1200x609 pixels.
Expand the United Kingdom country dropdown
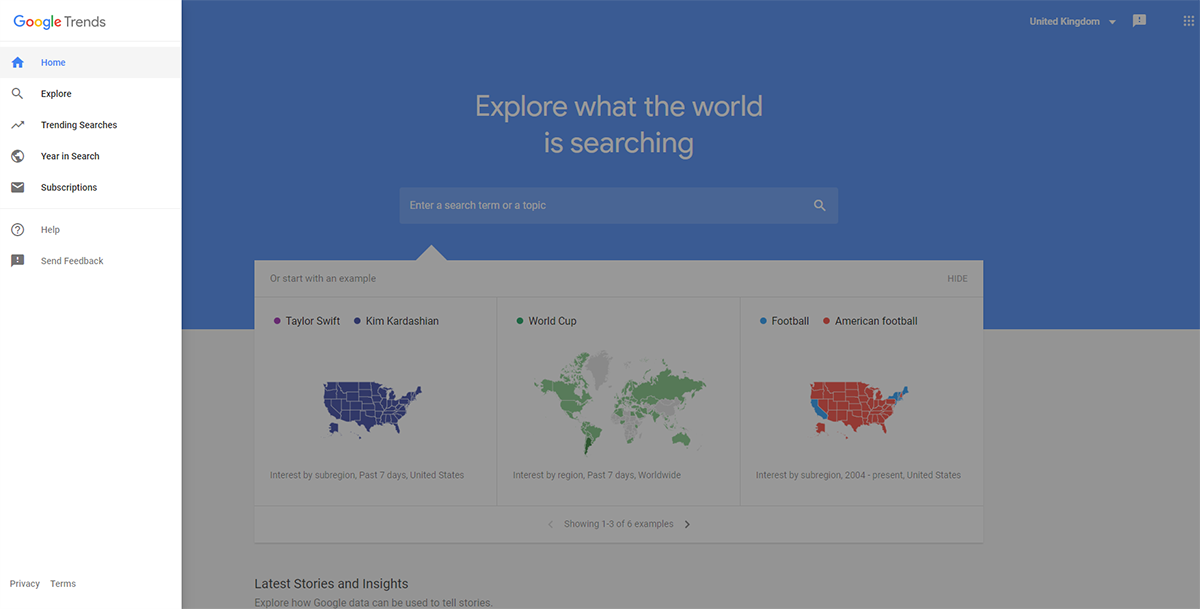click(x=1072, y=21)
